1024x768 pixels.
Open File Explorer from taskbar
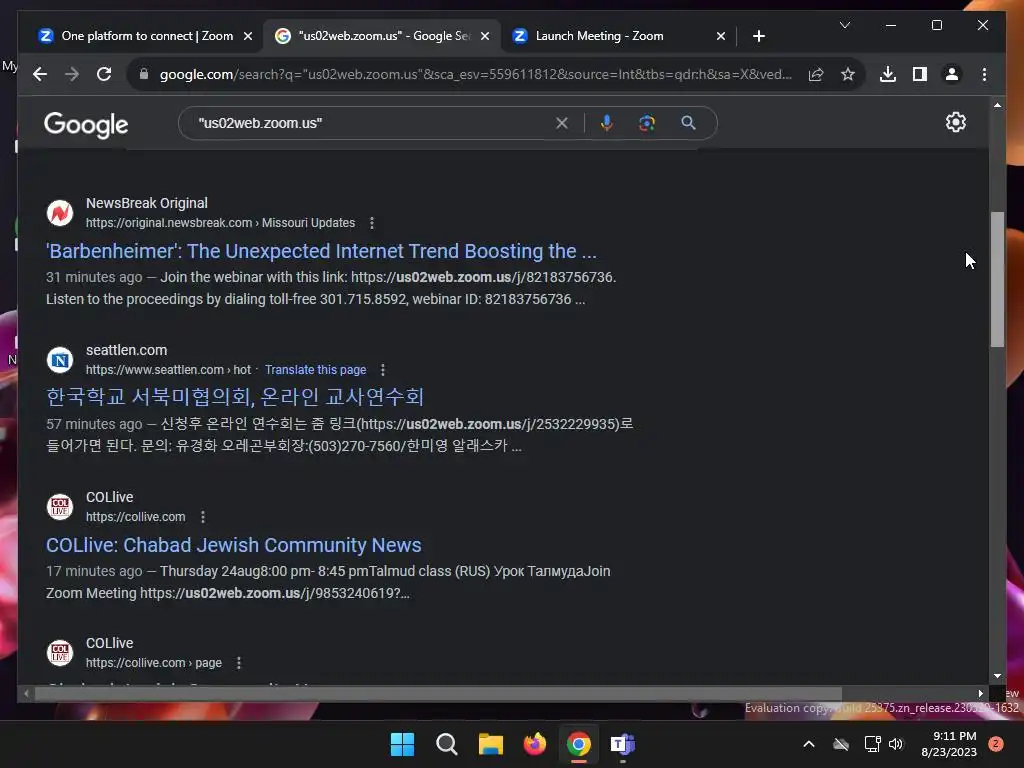click(x=490, y=744)
